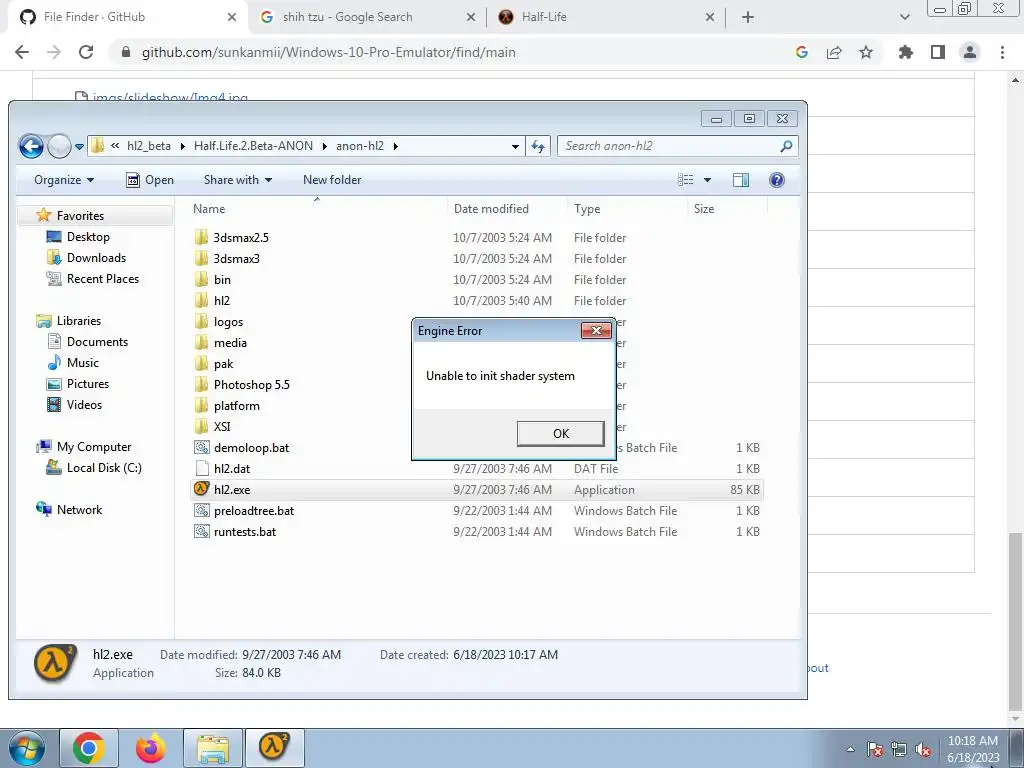Image resolution: width=1024 pixels, height=768 pixels.
Task: Open Downloads in navigation pane
Action: (96, 257)
